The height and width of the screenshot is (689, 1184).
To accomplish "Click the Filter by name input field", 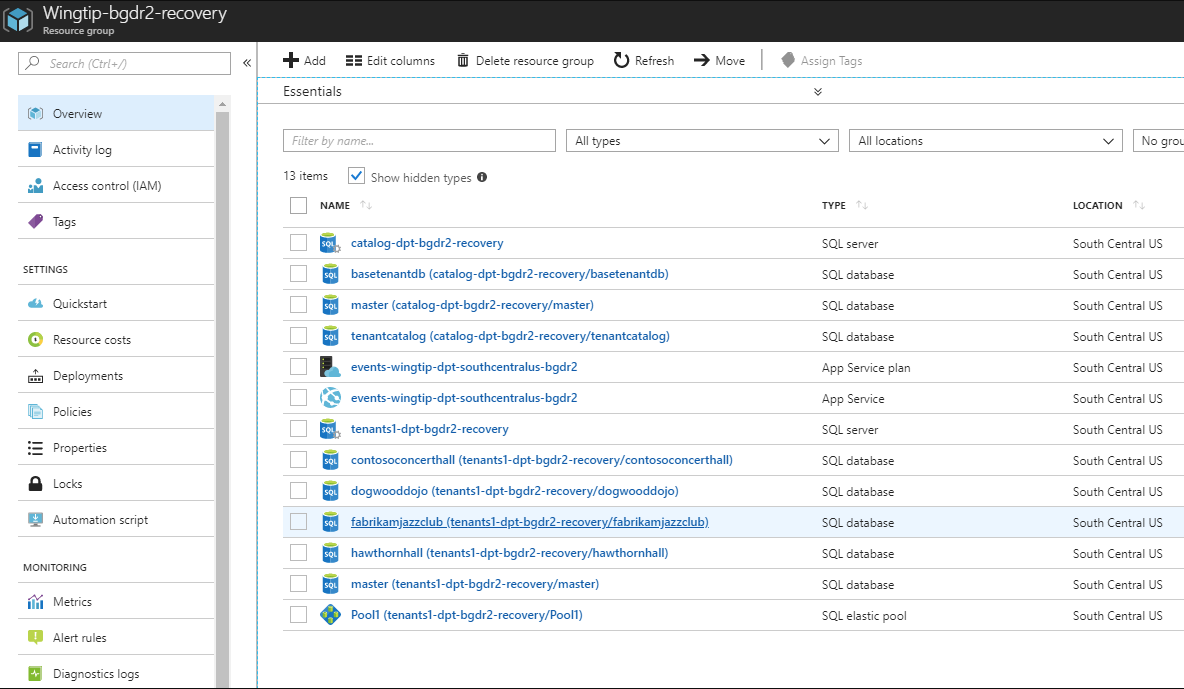I will tap(419, 141).
